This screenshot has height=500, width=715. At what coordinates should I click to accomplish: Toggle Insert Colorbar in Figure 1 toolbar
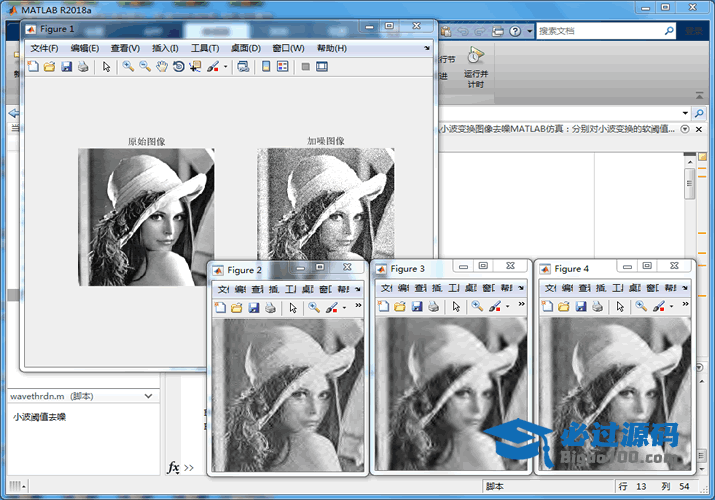point(266,67)
